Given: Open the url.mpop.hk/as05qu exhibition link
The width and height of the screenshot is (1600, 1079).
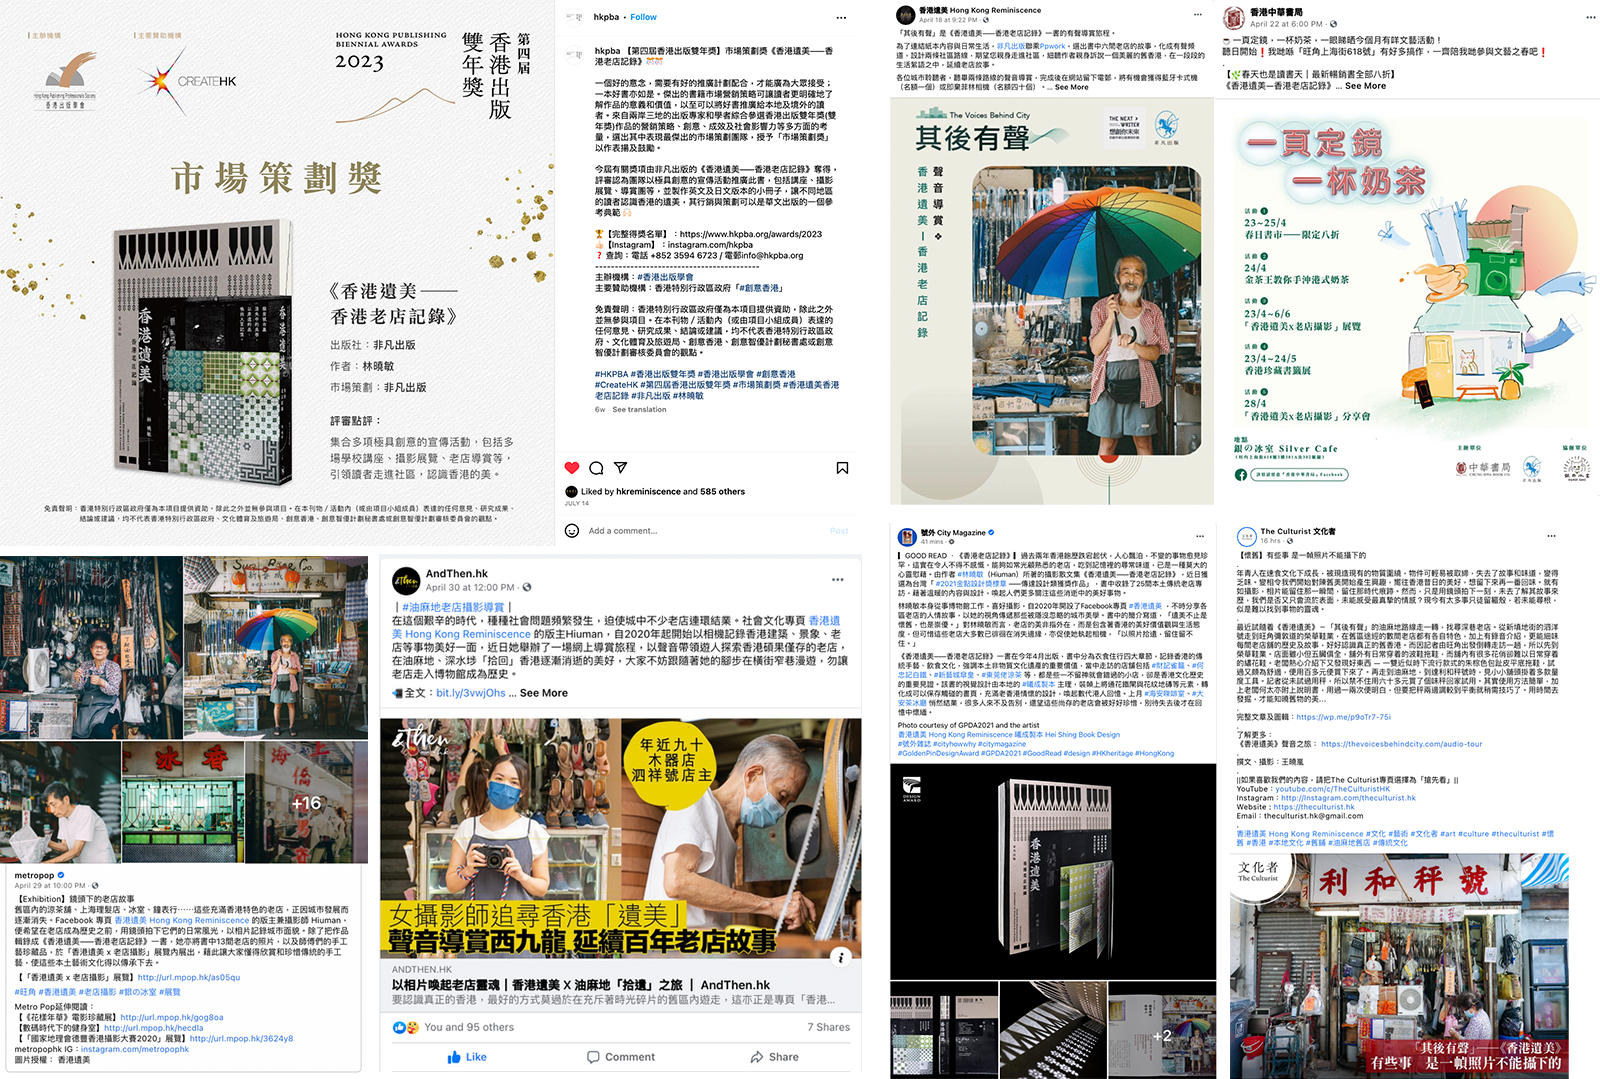Looking at the screenshot, I should (x=189, y=978).
